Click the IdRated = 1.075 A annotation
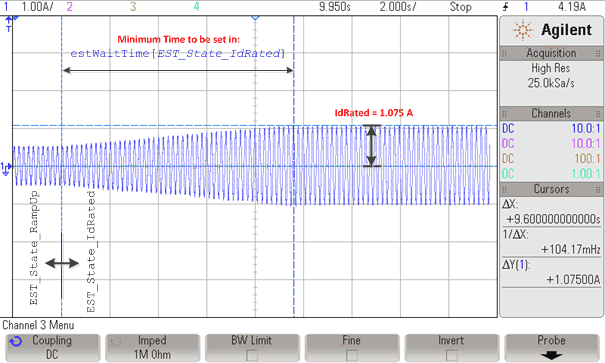The width and height of the screenshot is (605, 363). (373, 113)
